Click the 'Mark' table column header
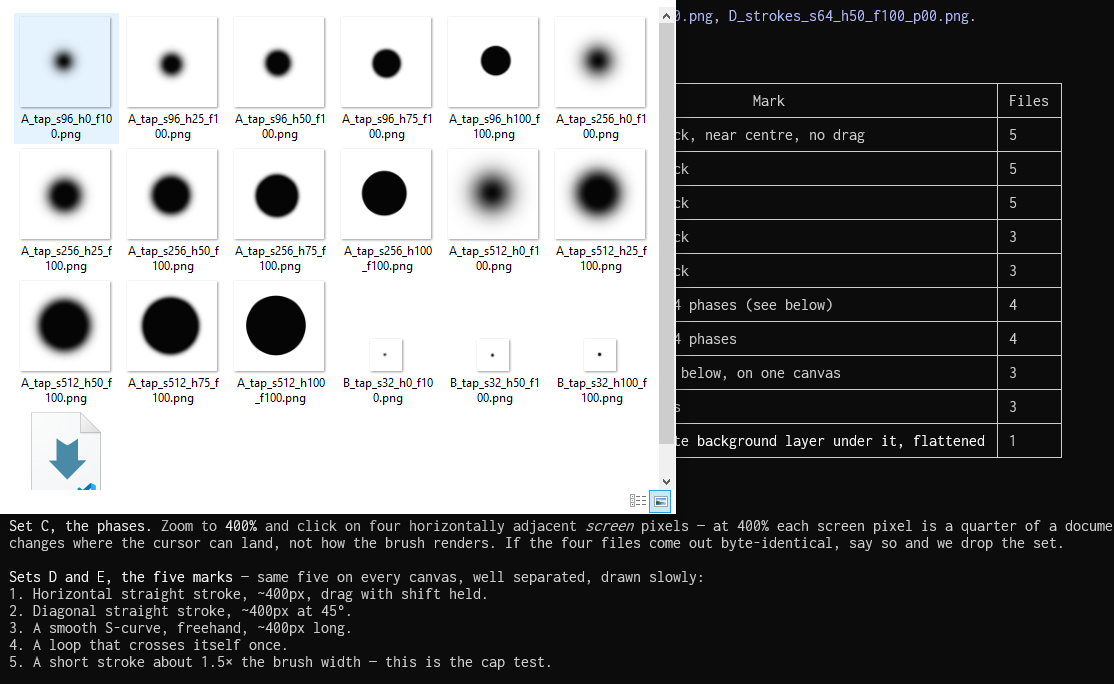This screenshot has width=1114, height=684. [768, 101]
